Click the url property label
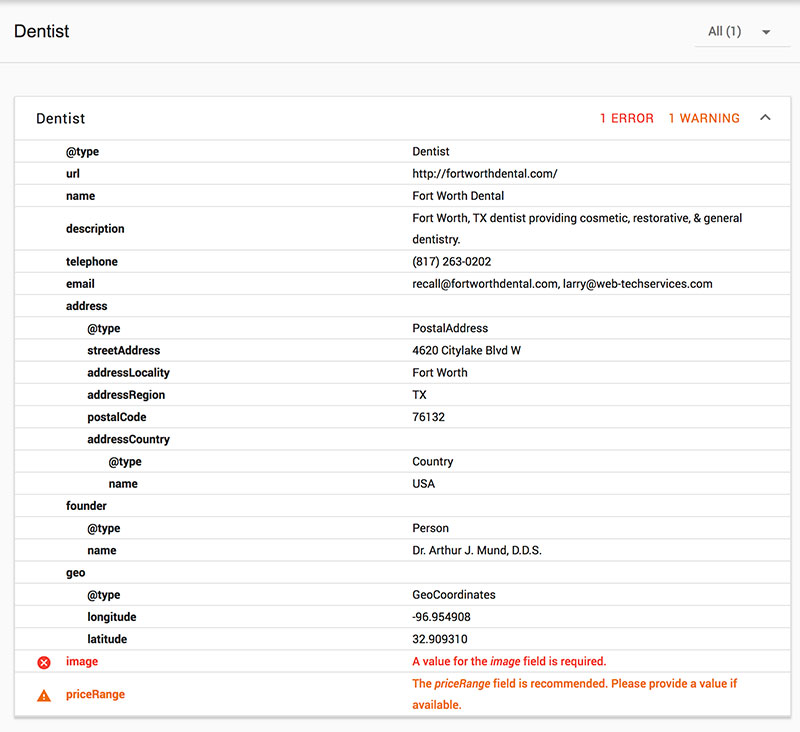 click(x=72, y=173)
